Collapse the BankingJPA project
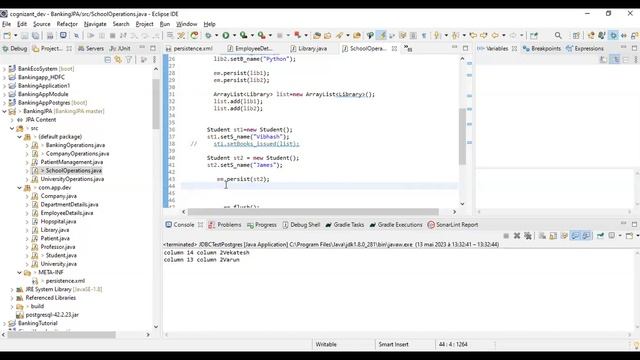The width and height of the screenshot is (640, 360). coord(4,111)
